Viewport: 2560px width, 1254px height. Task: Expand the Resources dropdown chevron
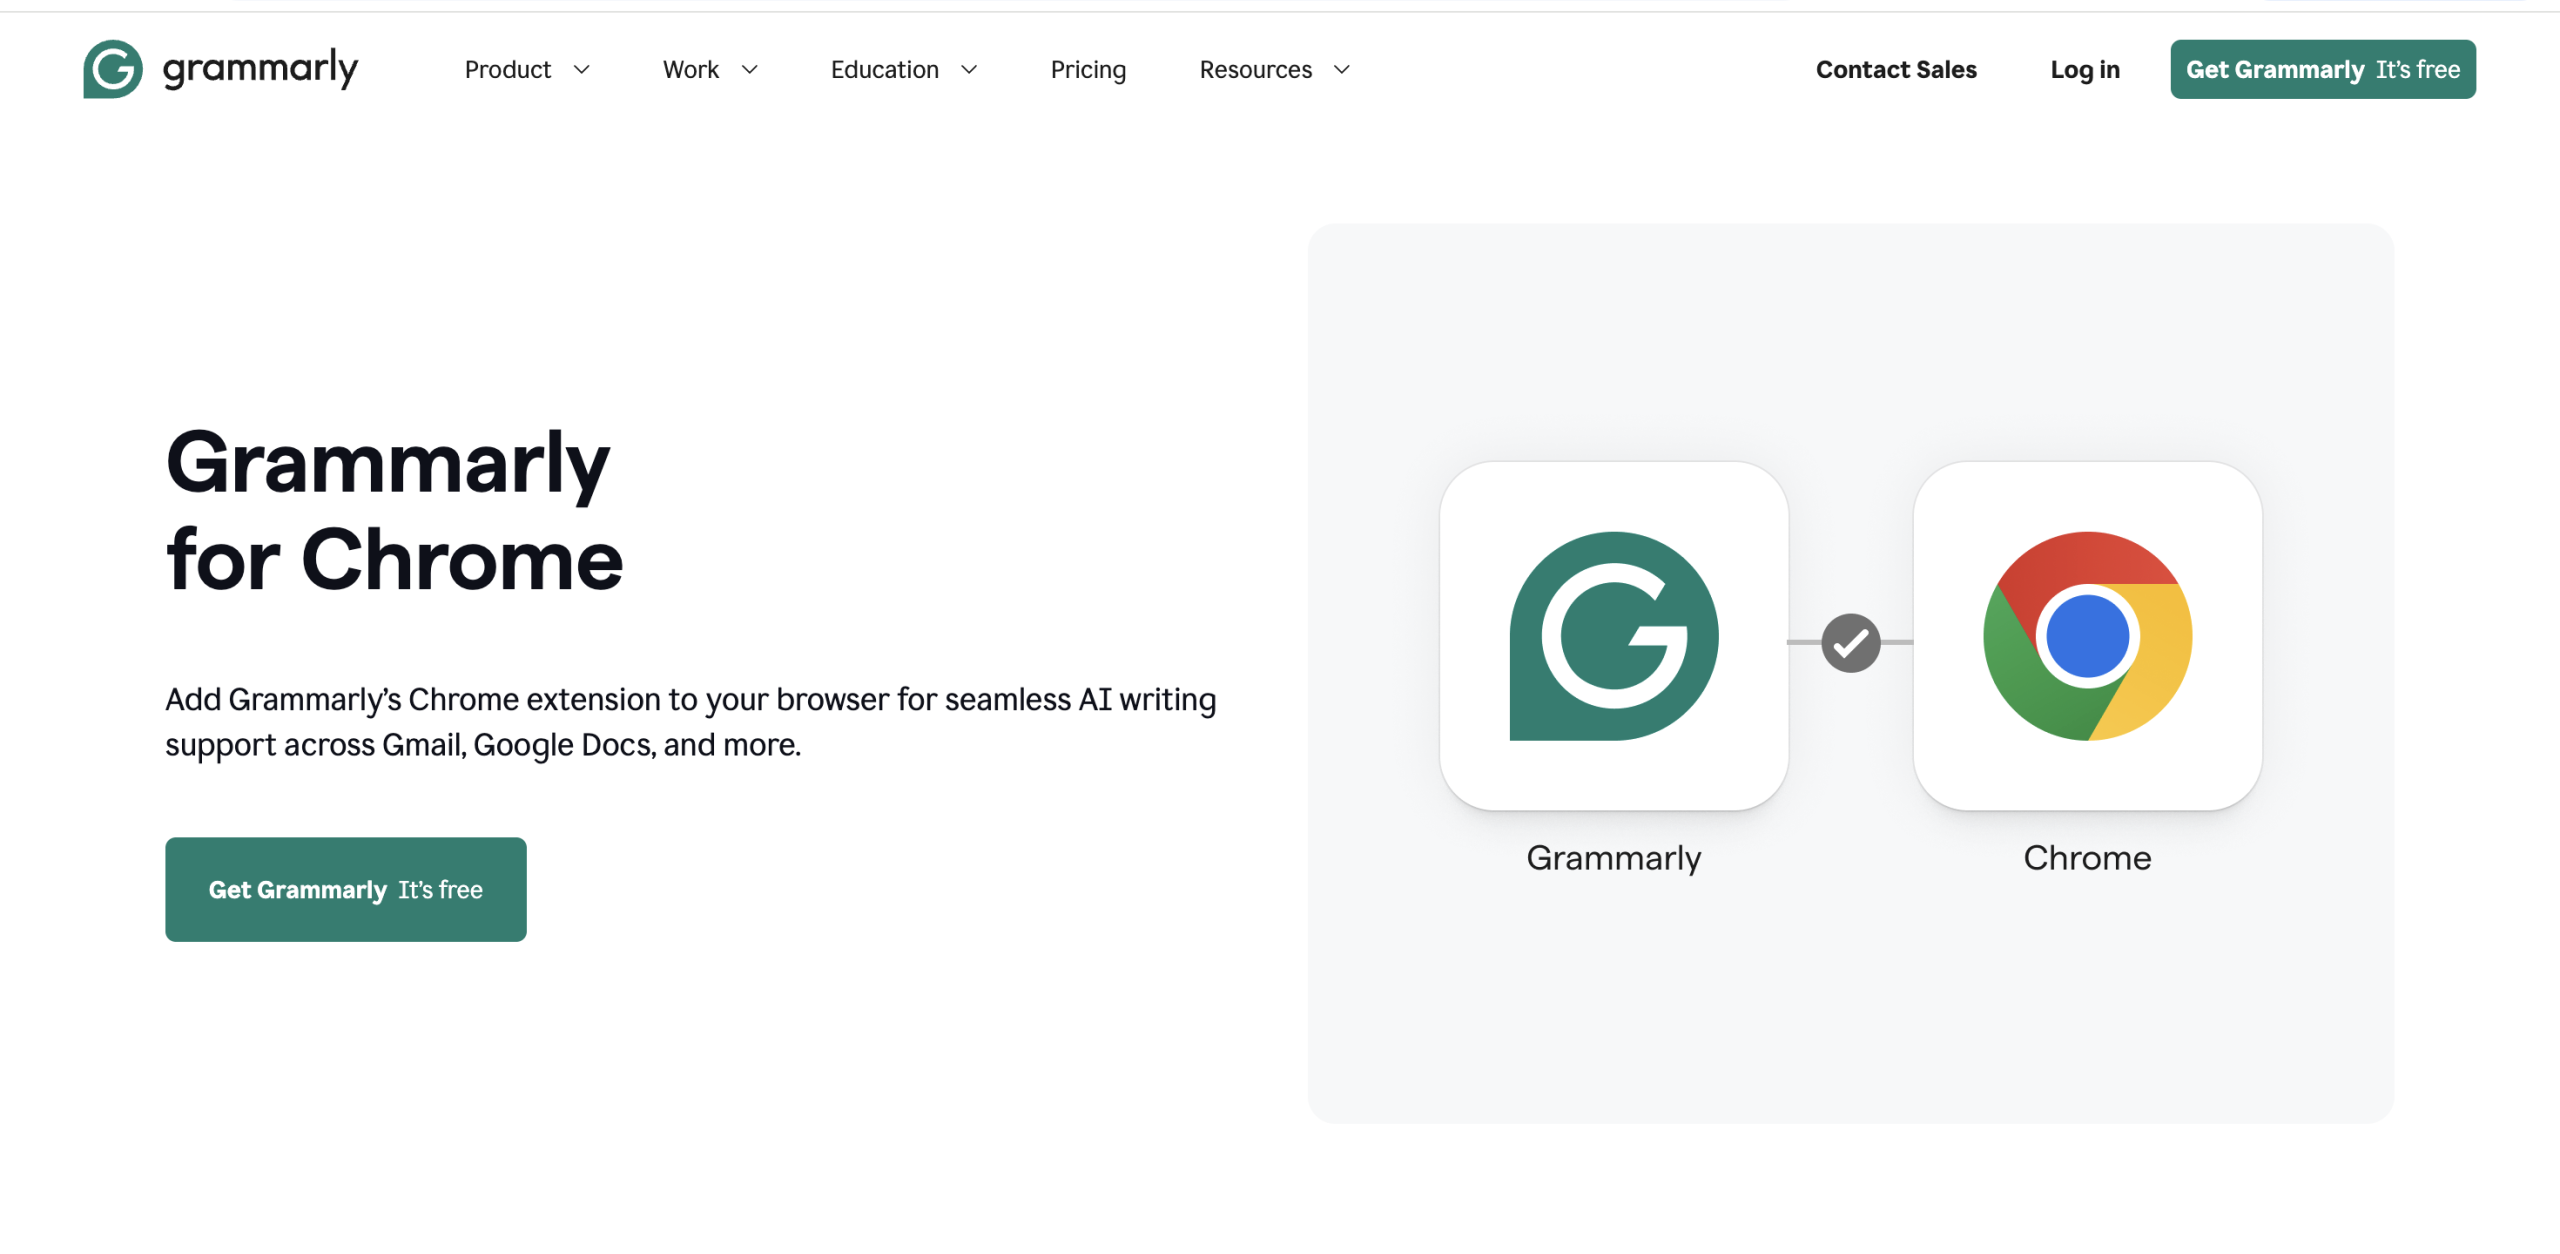(1341, 70)
